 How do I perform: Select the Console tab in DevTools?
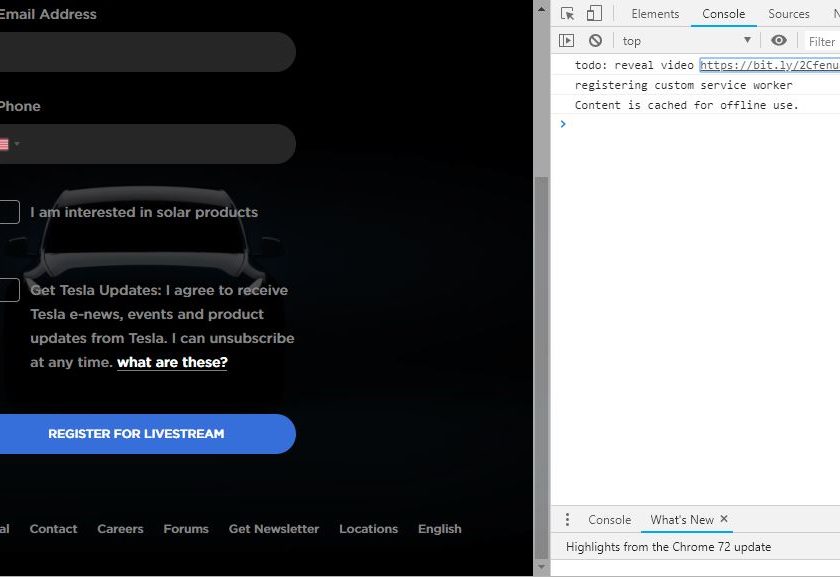(724, 14)
